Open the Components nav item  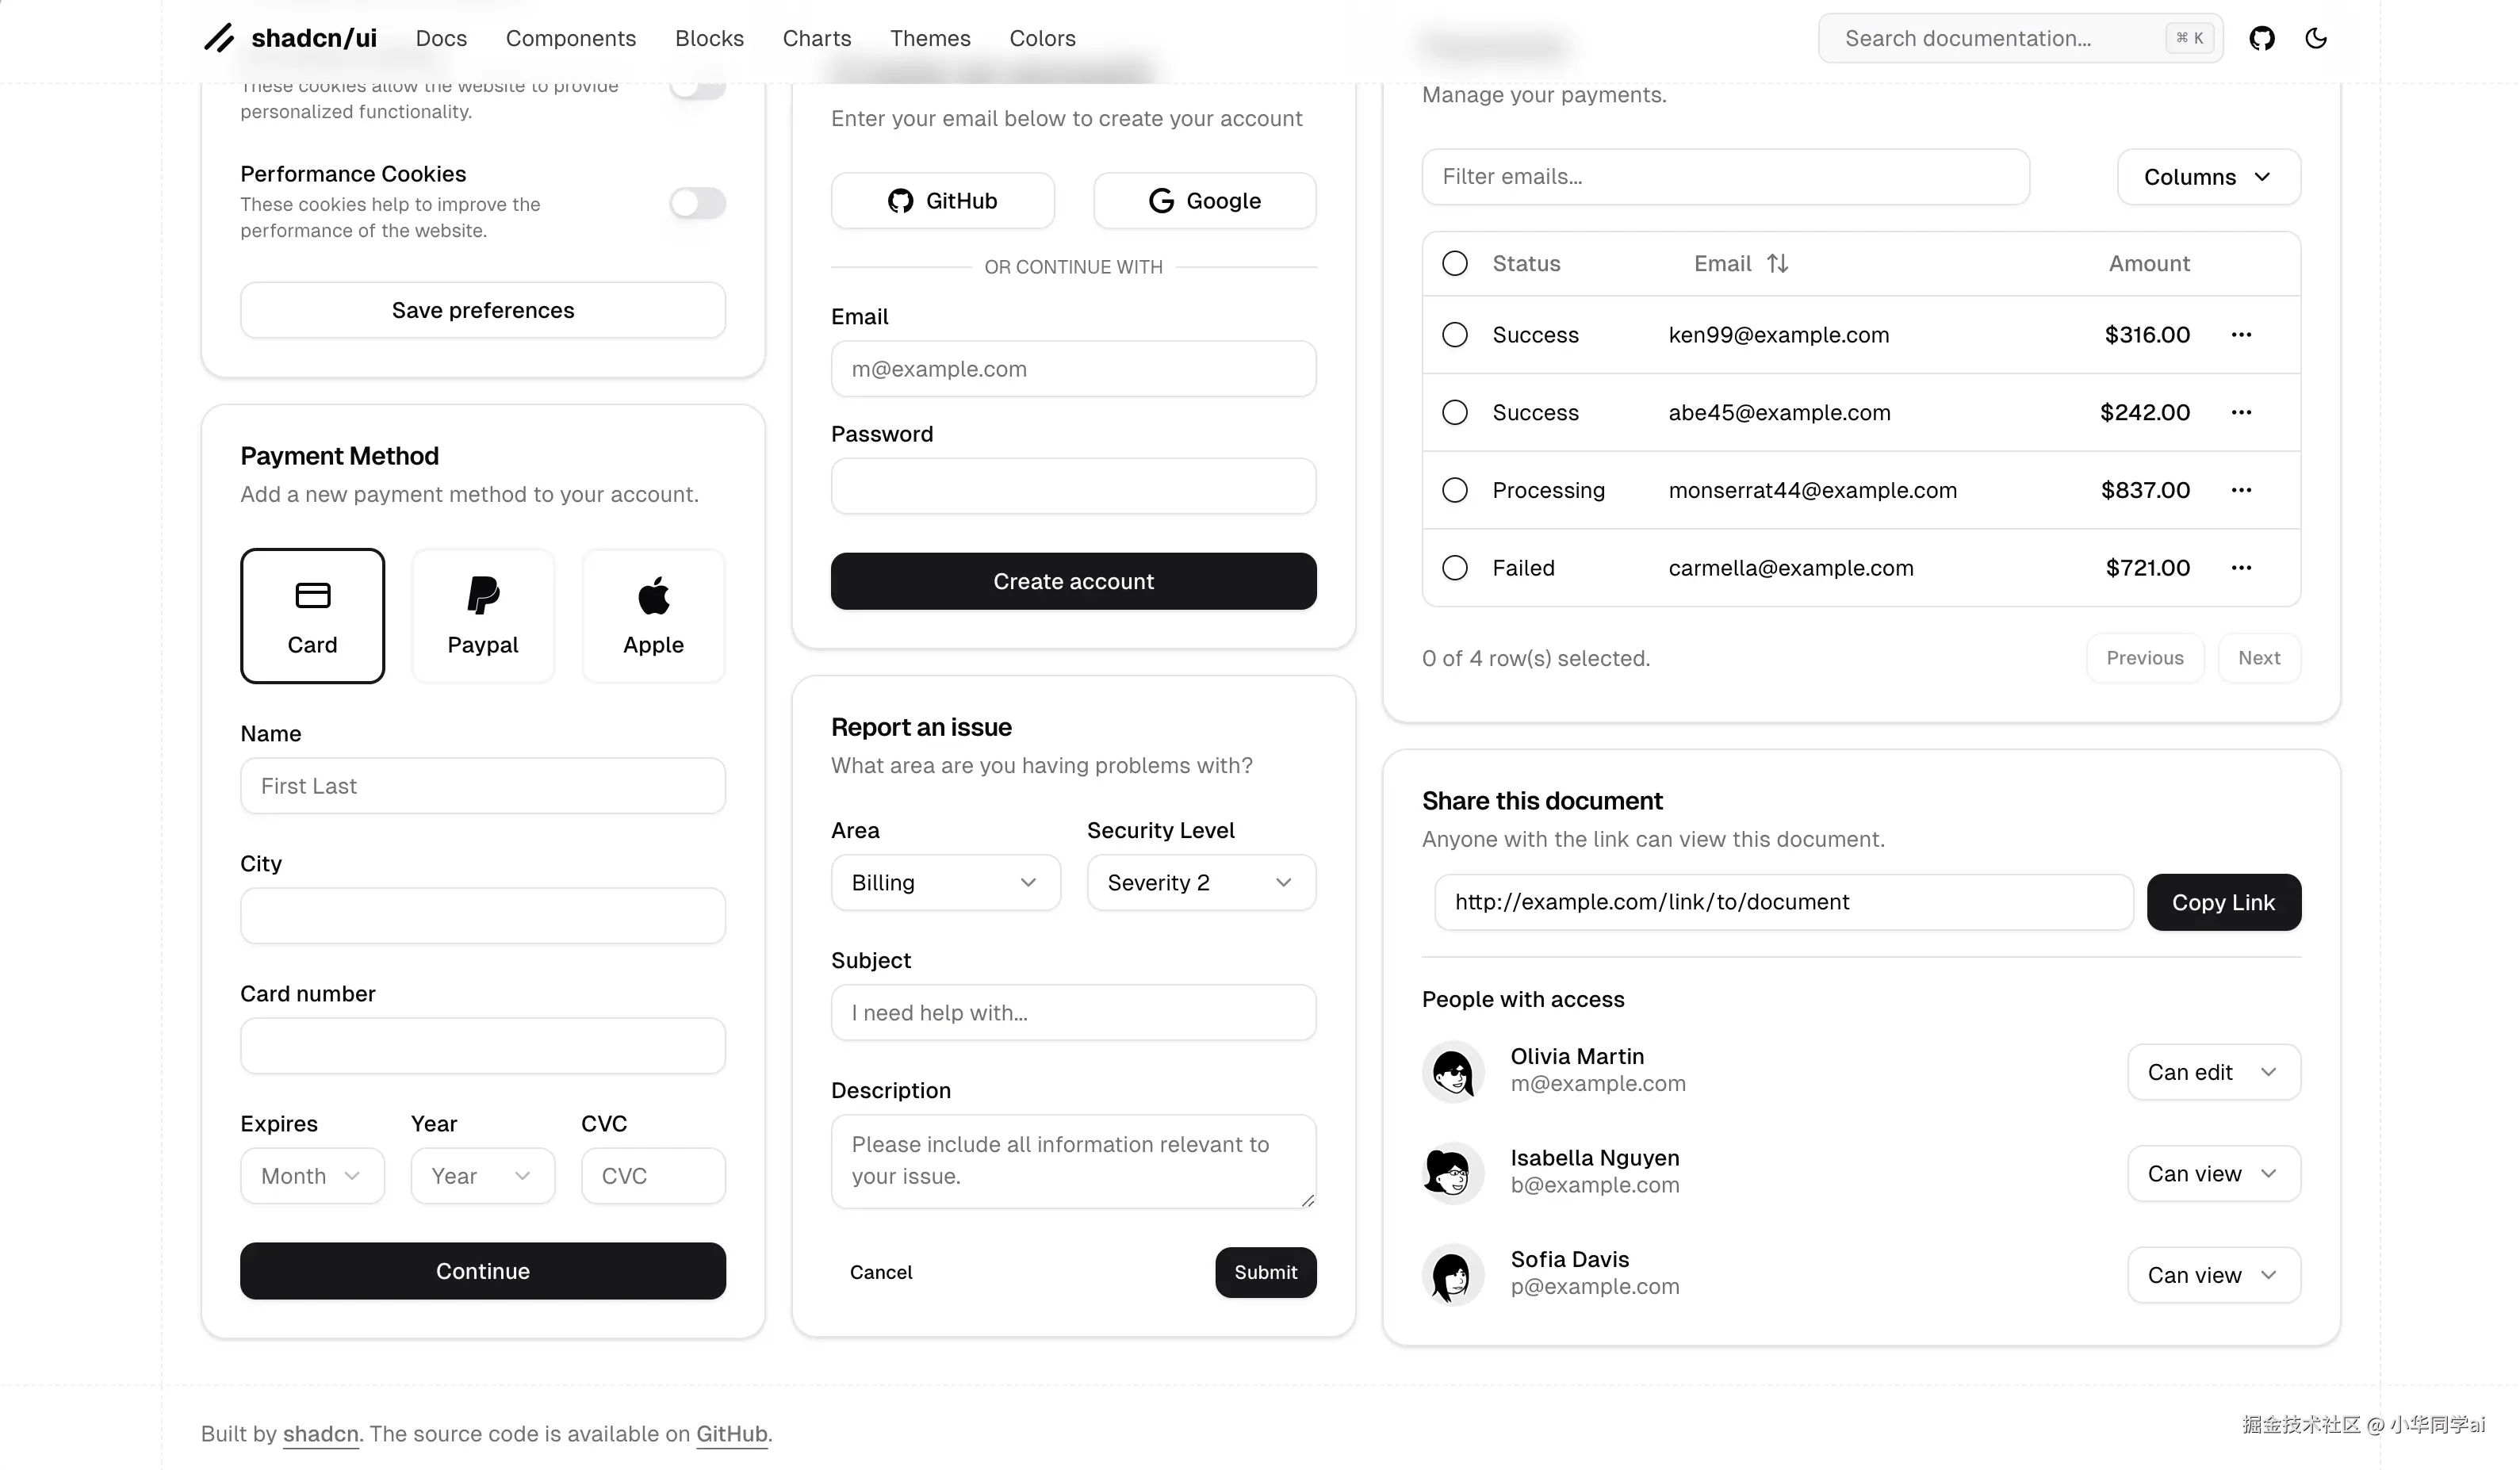570,38
